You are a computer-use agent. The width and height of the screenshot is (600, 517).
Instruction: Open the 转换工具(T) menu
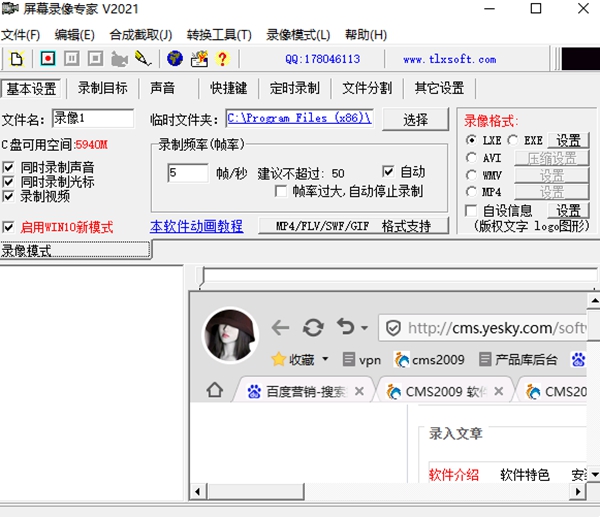pyautogui.click(x=218, y=35)
